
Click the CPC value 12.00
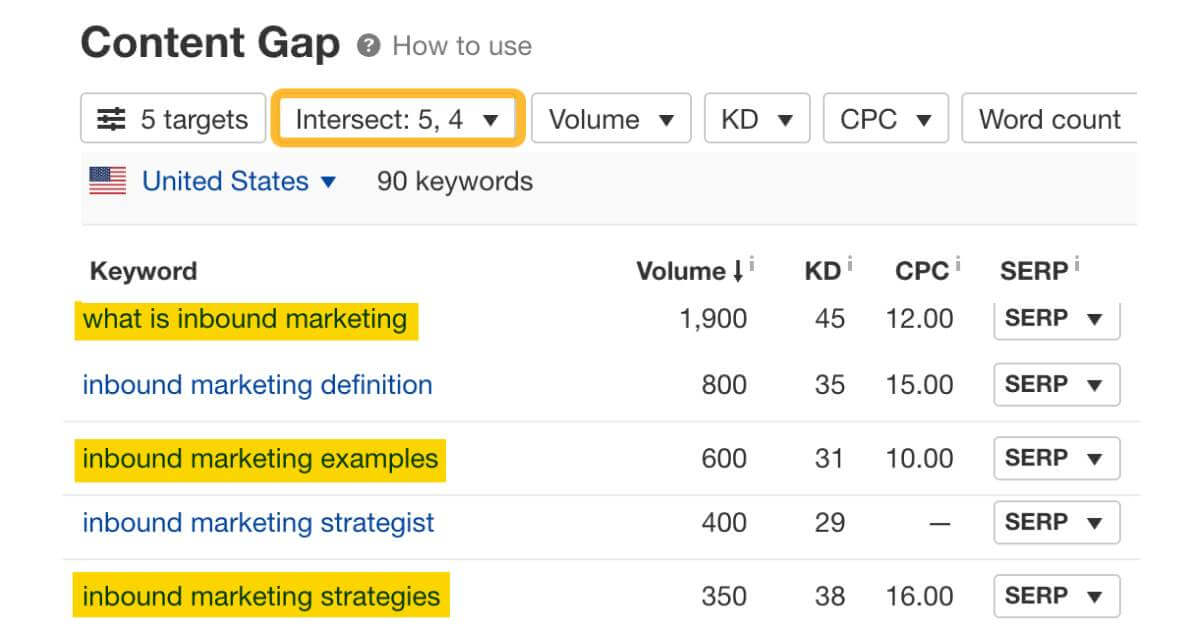point(919,319)
